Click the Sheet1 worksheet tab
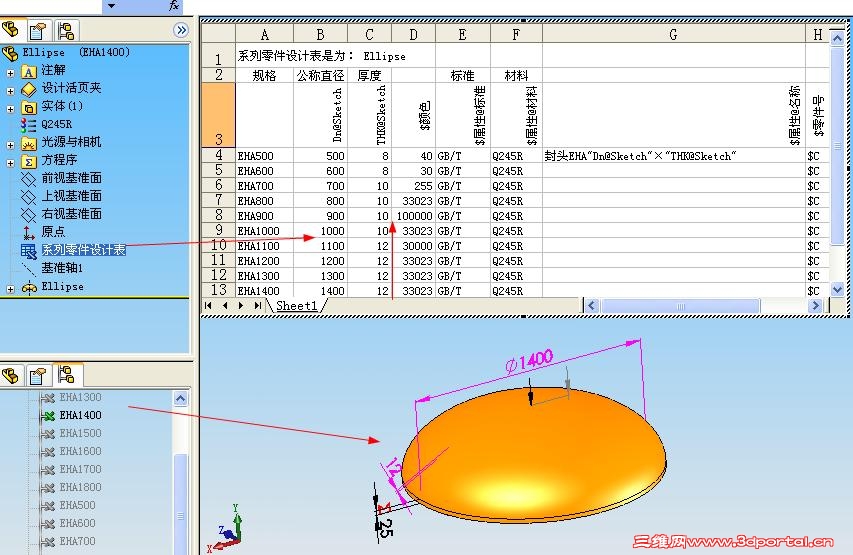The width and height of the screenshot is (853, 555). pyautogui.click(x=296, y=306)
